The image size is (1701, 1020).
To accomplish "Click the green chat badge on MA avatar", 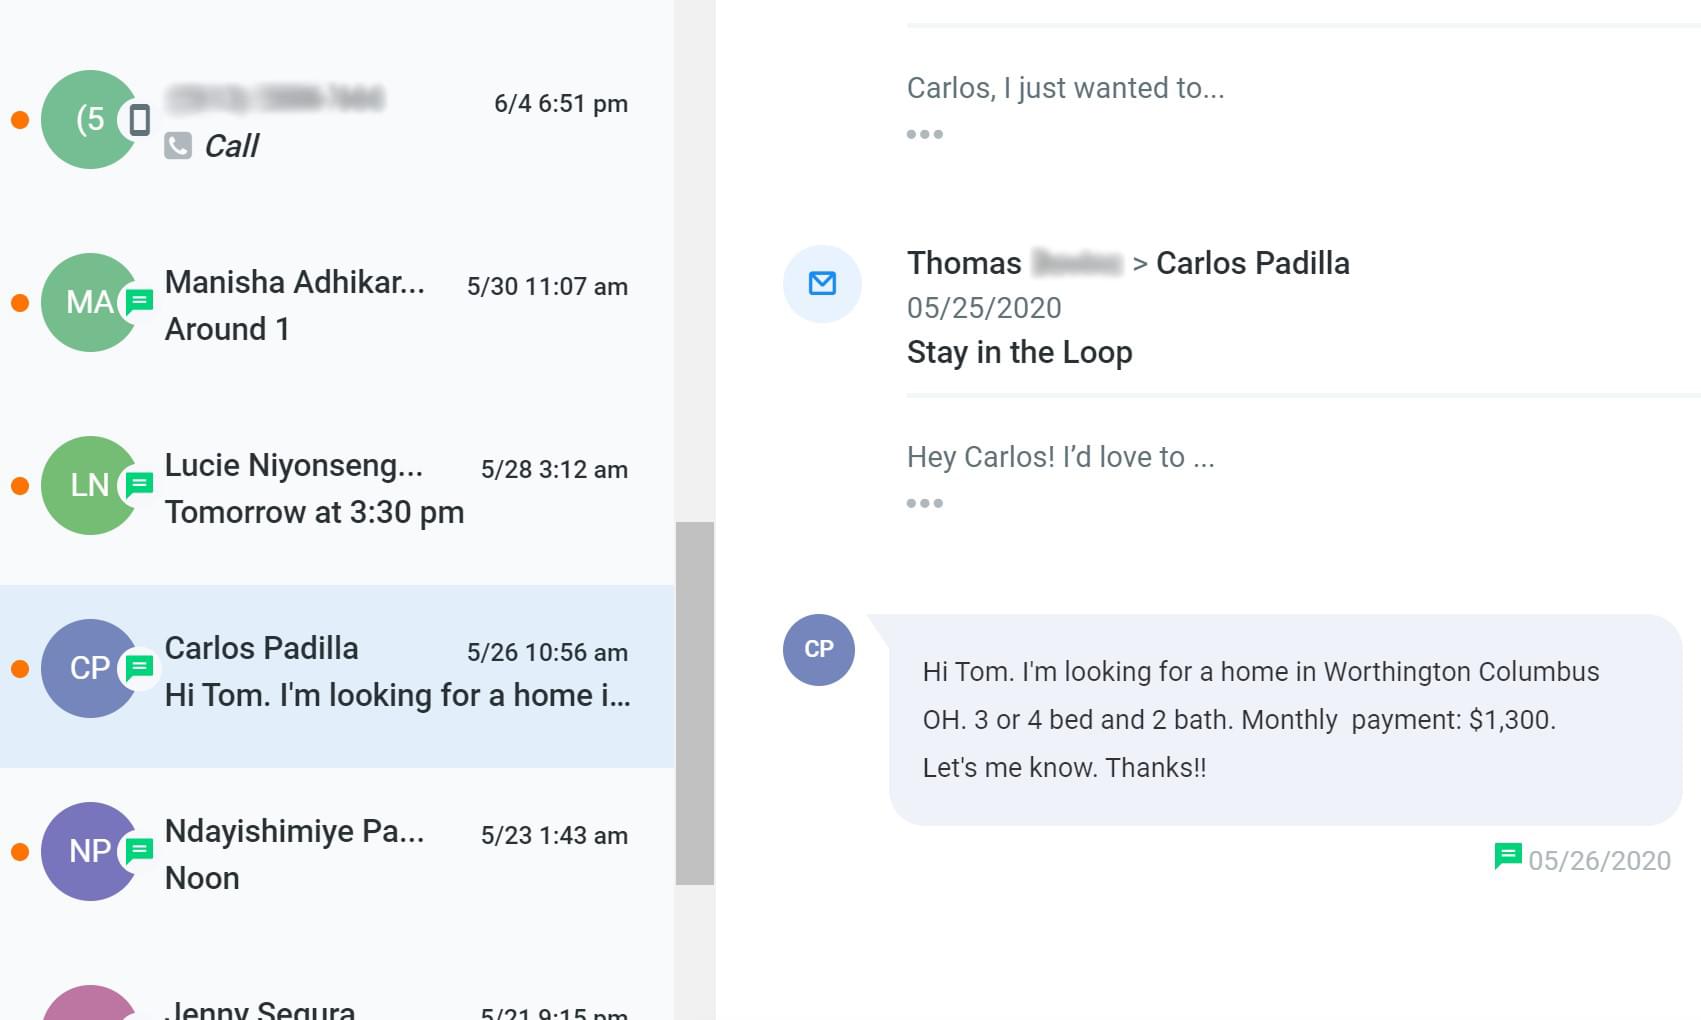I will [139, 301].
